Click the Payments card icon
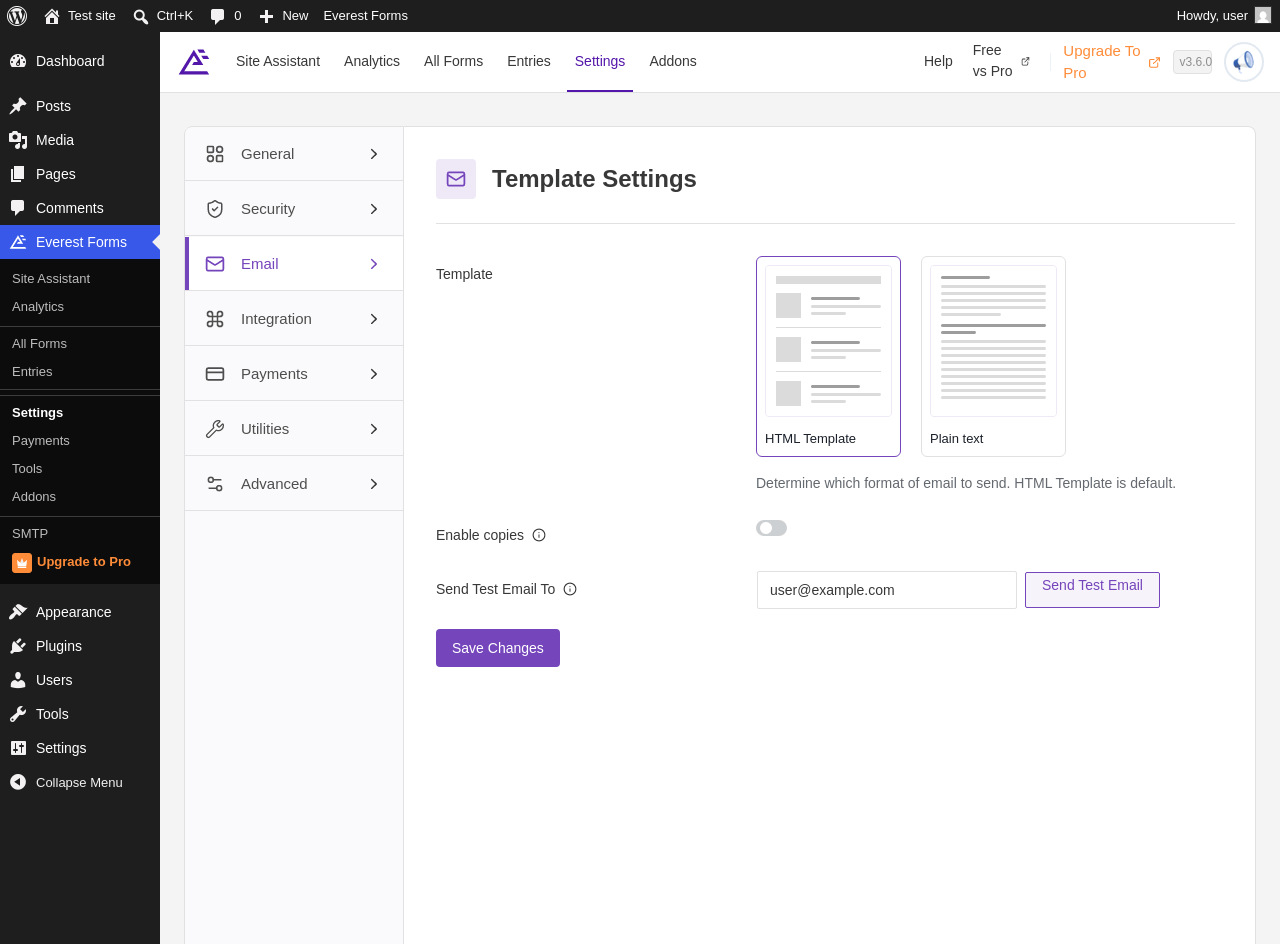 pos(215,374)
